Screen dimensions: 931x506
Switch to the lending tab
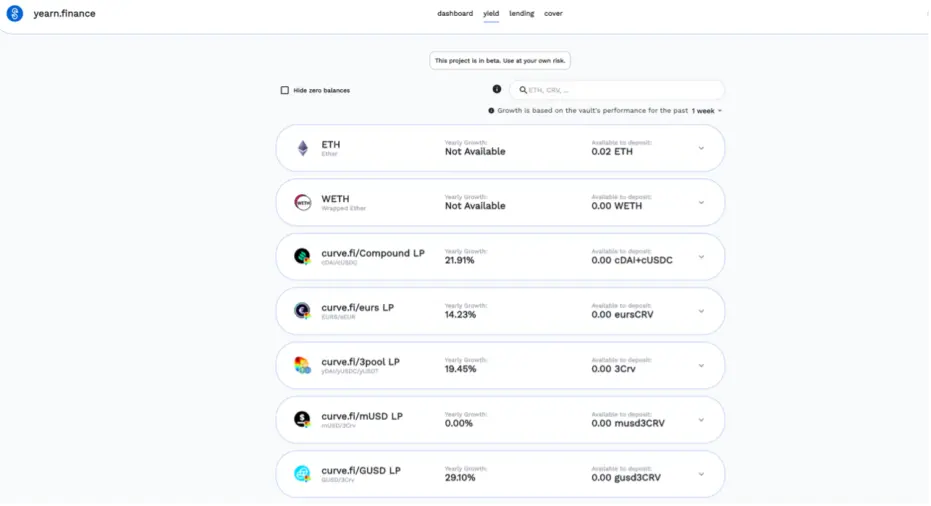click(522, 13)
